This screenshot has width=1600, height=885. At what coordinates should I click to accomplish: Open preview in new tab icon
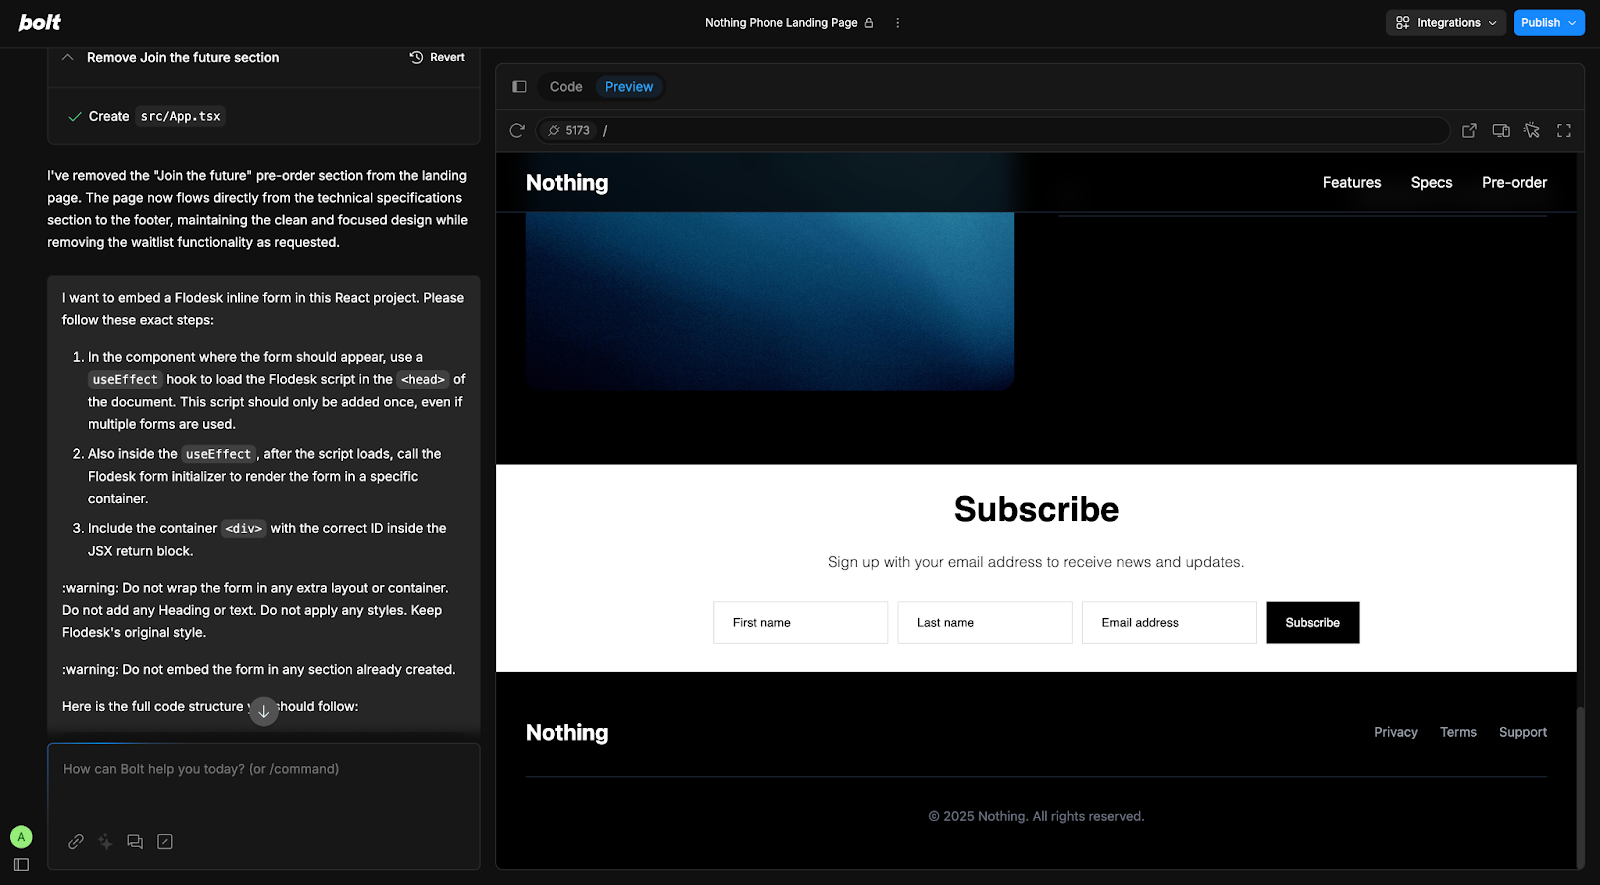(x=1469, y=131)
